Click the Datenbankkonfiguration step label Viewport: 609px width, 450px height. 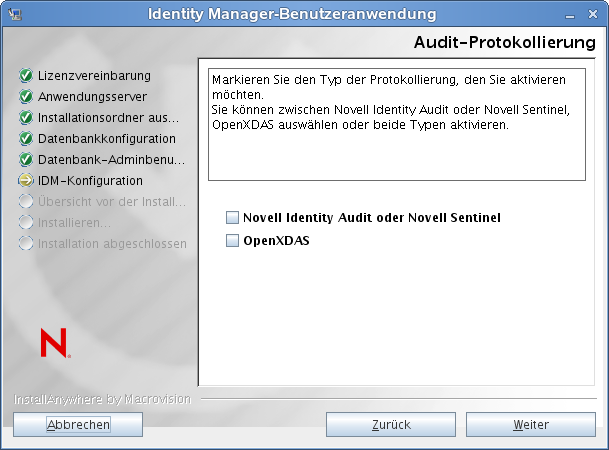coord(107,139)
